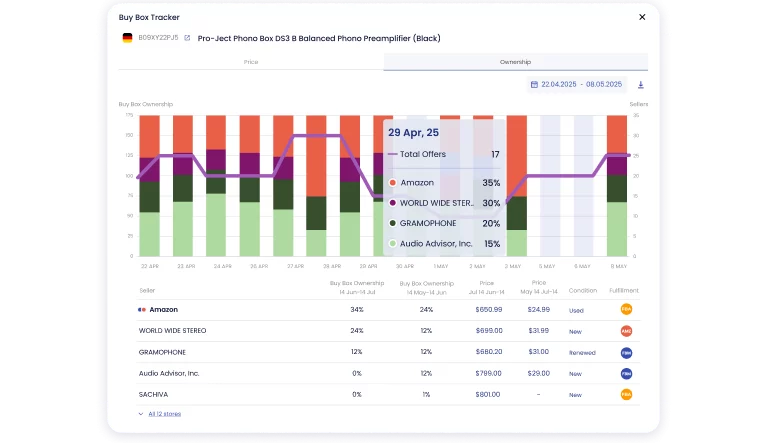
Task: Open the external link icon beside ASIN
Action: [x=187, y=38]
